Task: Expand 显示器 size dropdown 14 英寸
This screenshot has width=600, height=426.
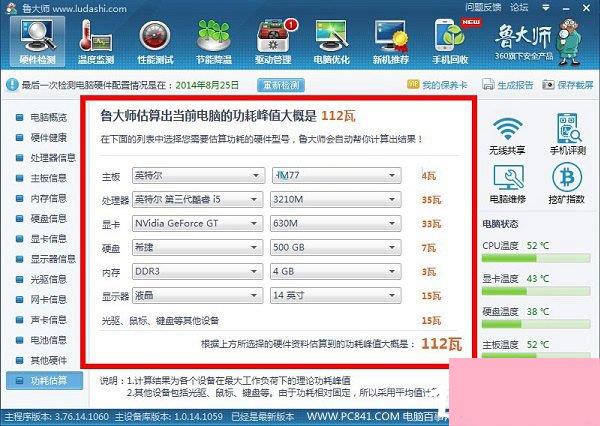Action: click(336, 295)
